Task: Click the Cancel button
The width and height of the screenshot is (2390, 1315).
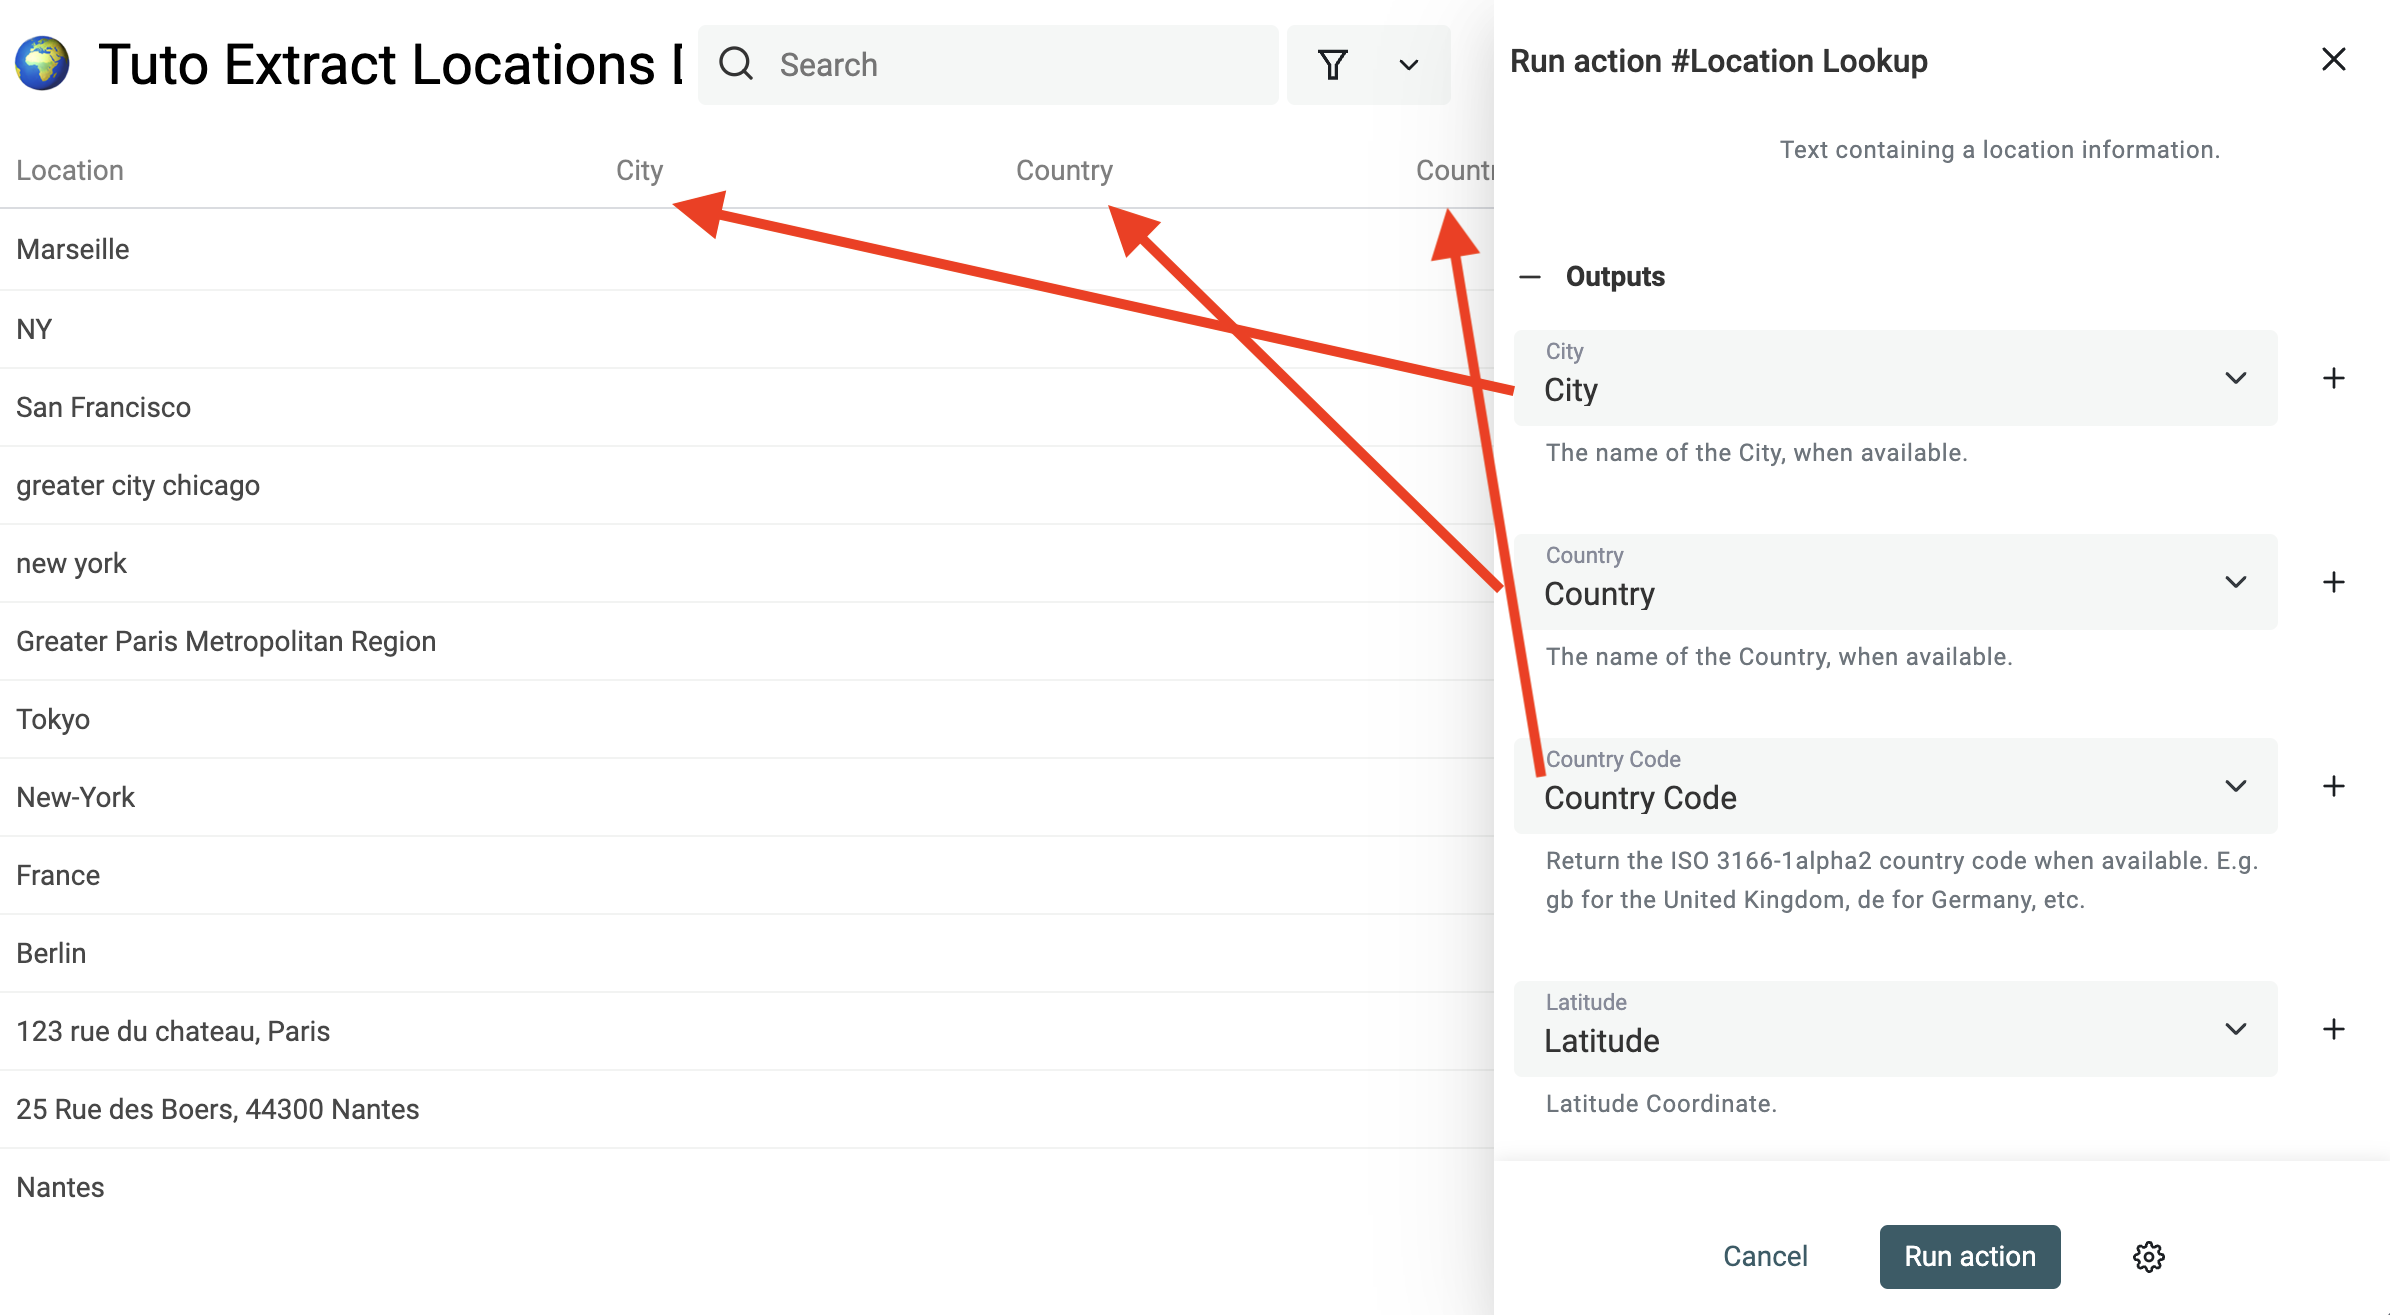Action: 1765,1255
